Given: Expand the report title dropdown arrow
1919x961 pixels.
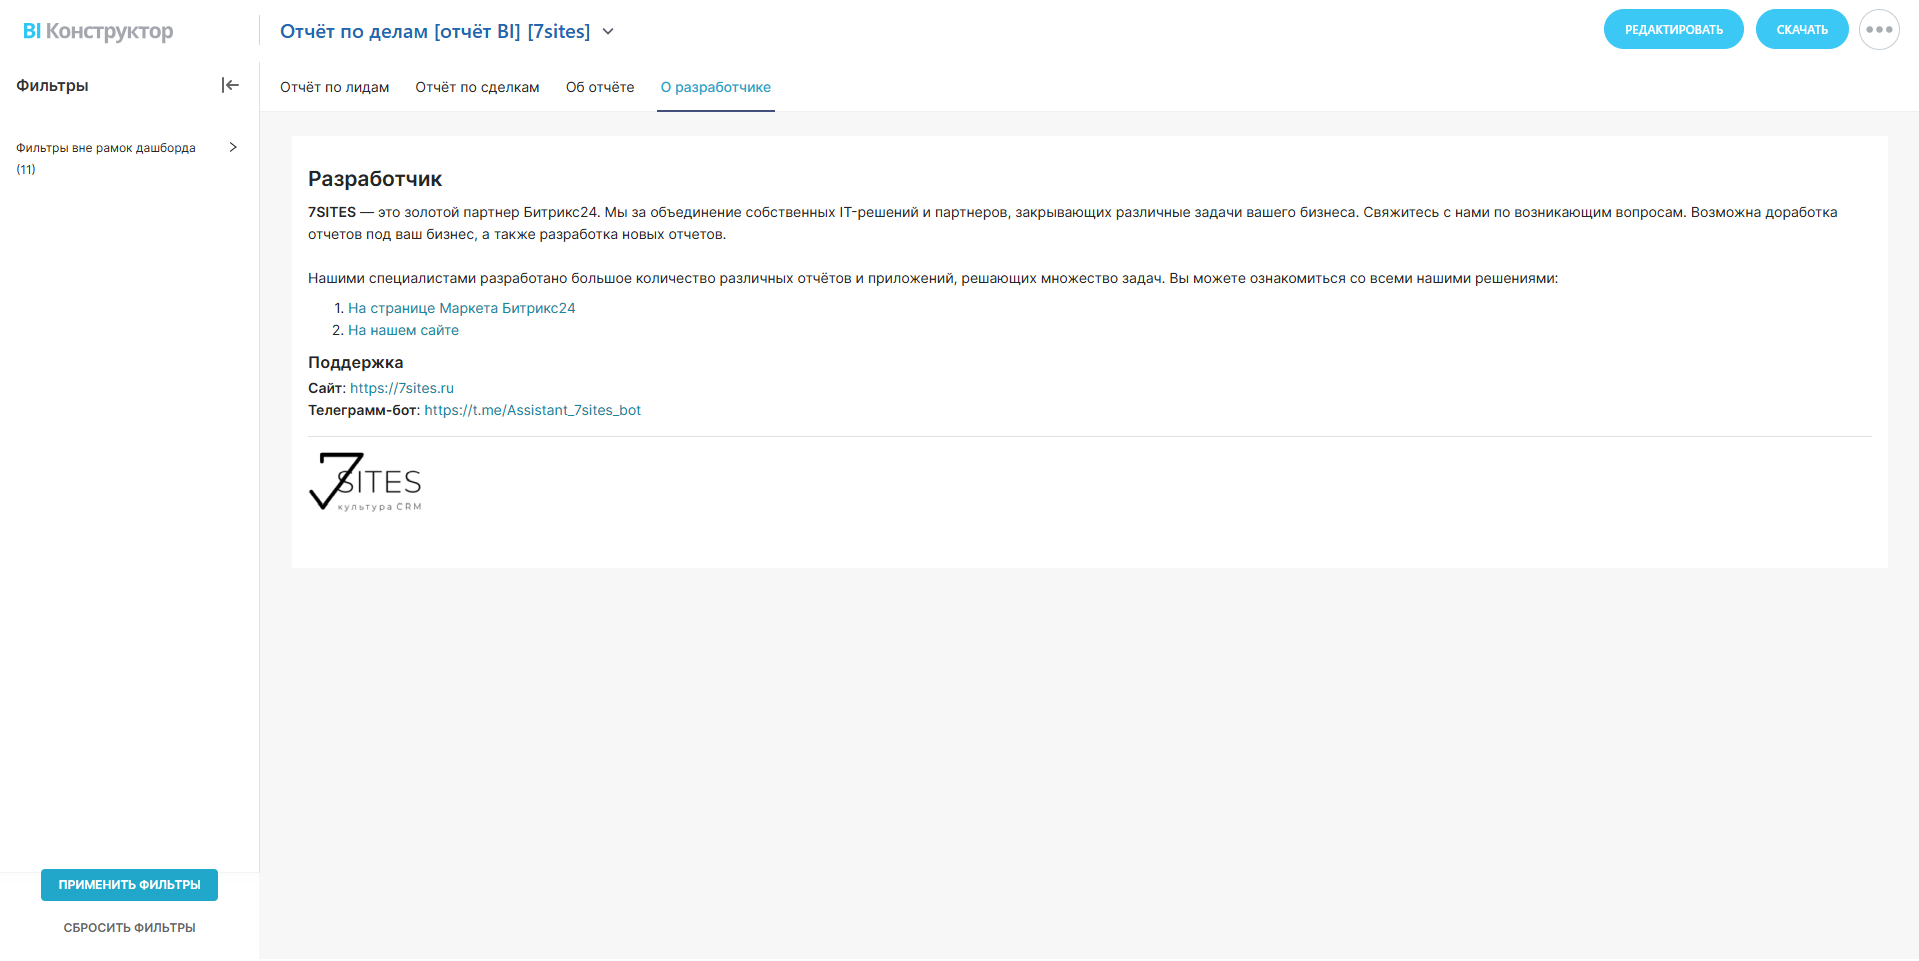Looking at the screenshot, I should pyautogui.click(x=608, y=32).
